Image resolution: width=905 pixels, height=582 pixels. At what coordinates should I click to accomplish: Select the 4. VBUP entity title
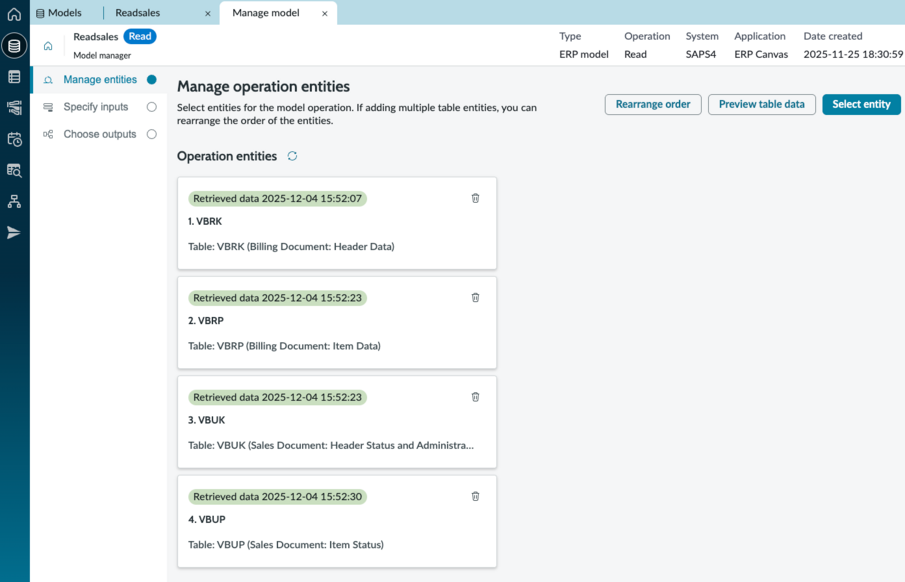pyautogui.click(x=207, y=519)
